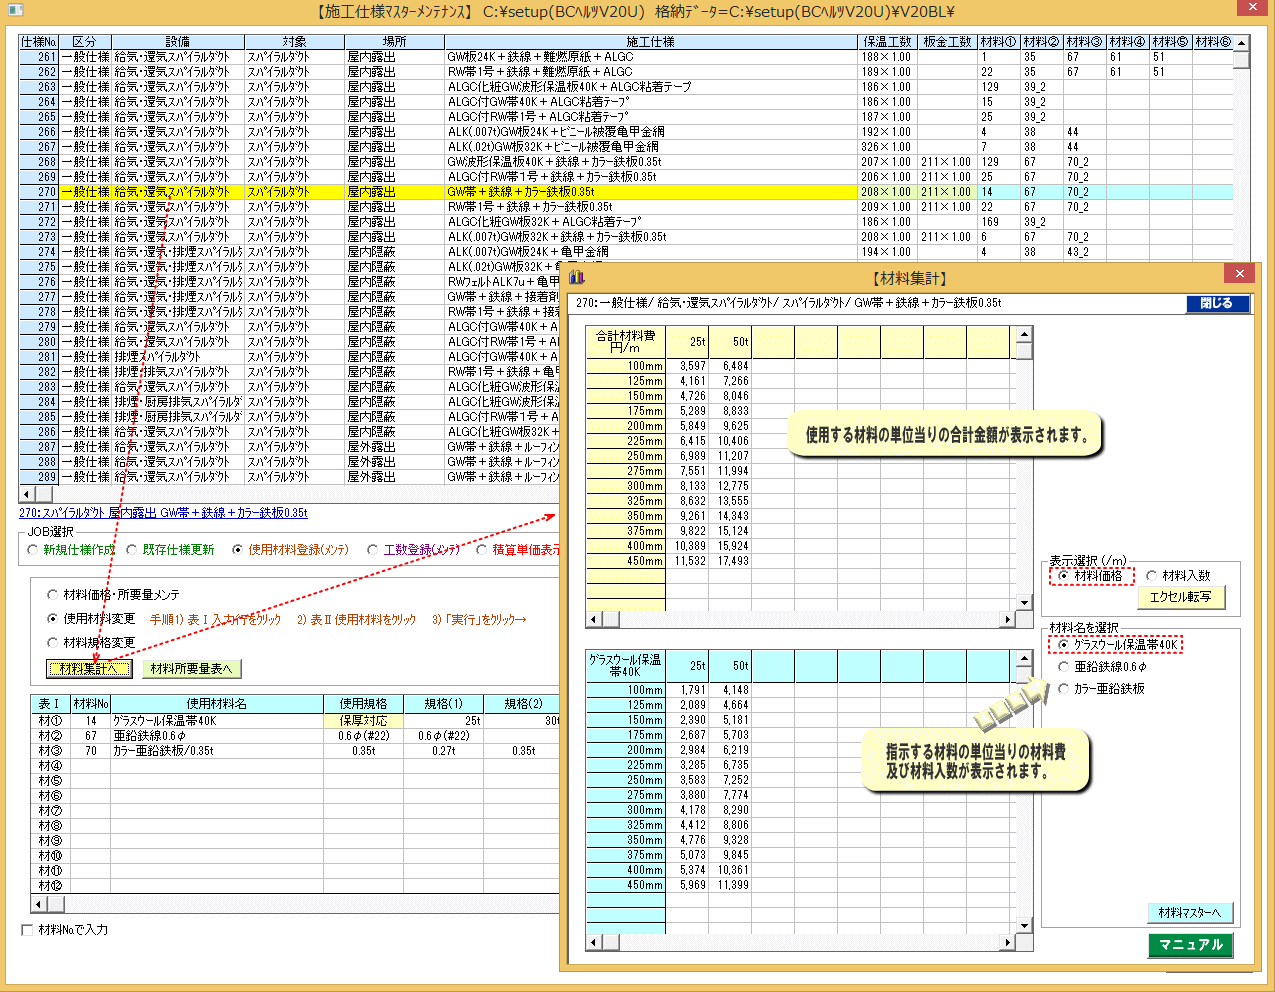Image resolution: width=1275 pixels, height=992 pixels.
Task: Open 材料マスターへ button
Action: click(1189, 913)
